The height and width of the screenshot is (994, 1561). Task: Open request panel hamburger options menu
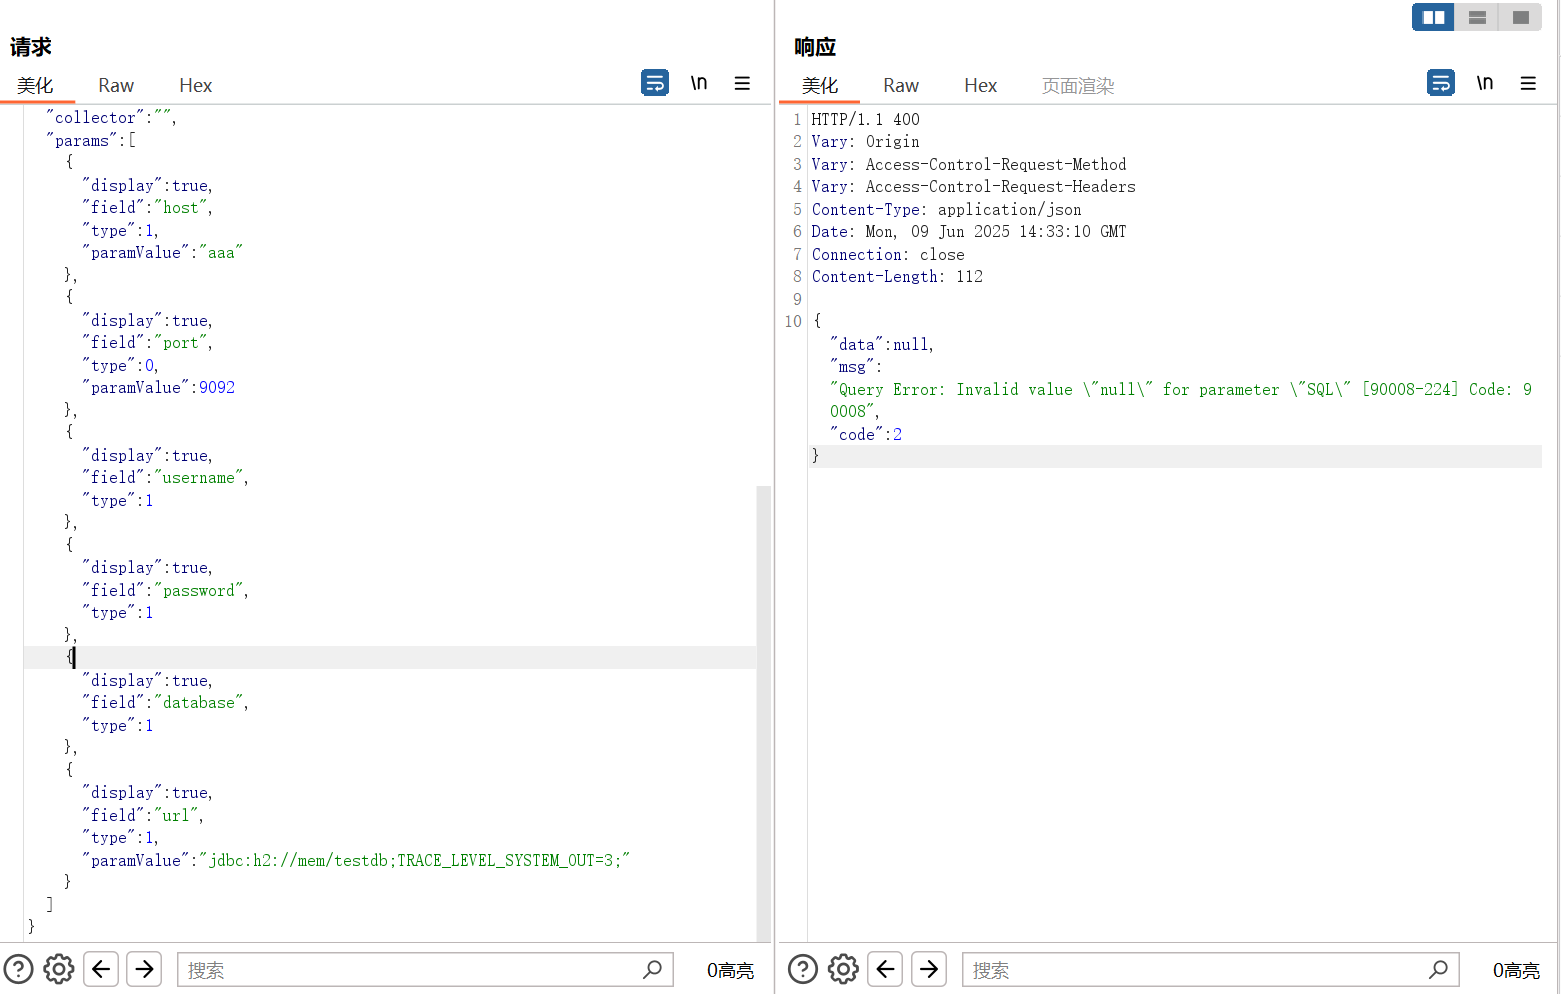point(742,83)
